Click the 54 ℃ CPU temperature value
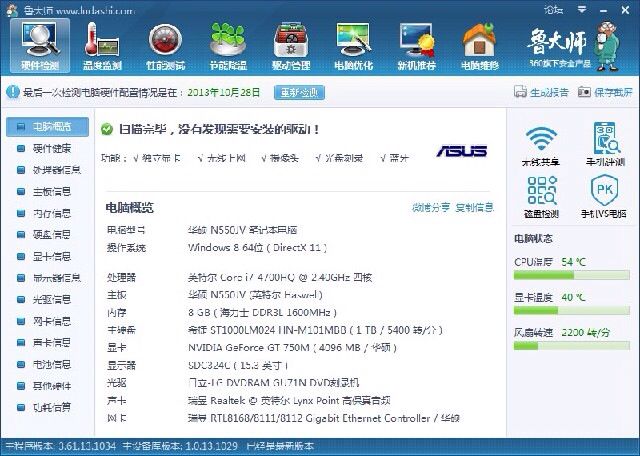Screen dimensions: 640x456 click(573, 262)
